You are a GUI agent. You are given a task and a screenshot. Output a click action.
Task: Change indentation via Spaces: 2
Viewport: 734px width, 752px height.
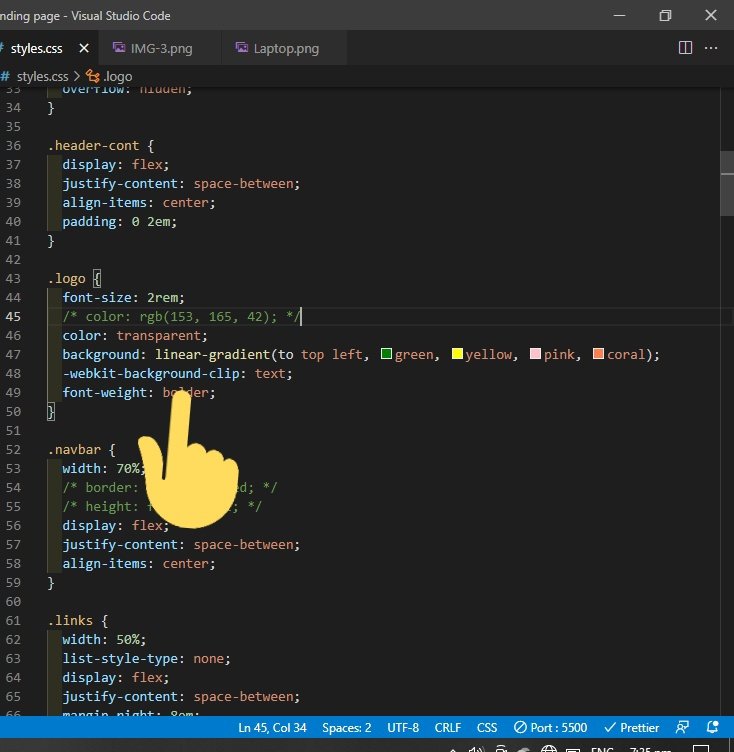[347, 728]
